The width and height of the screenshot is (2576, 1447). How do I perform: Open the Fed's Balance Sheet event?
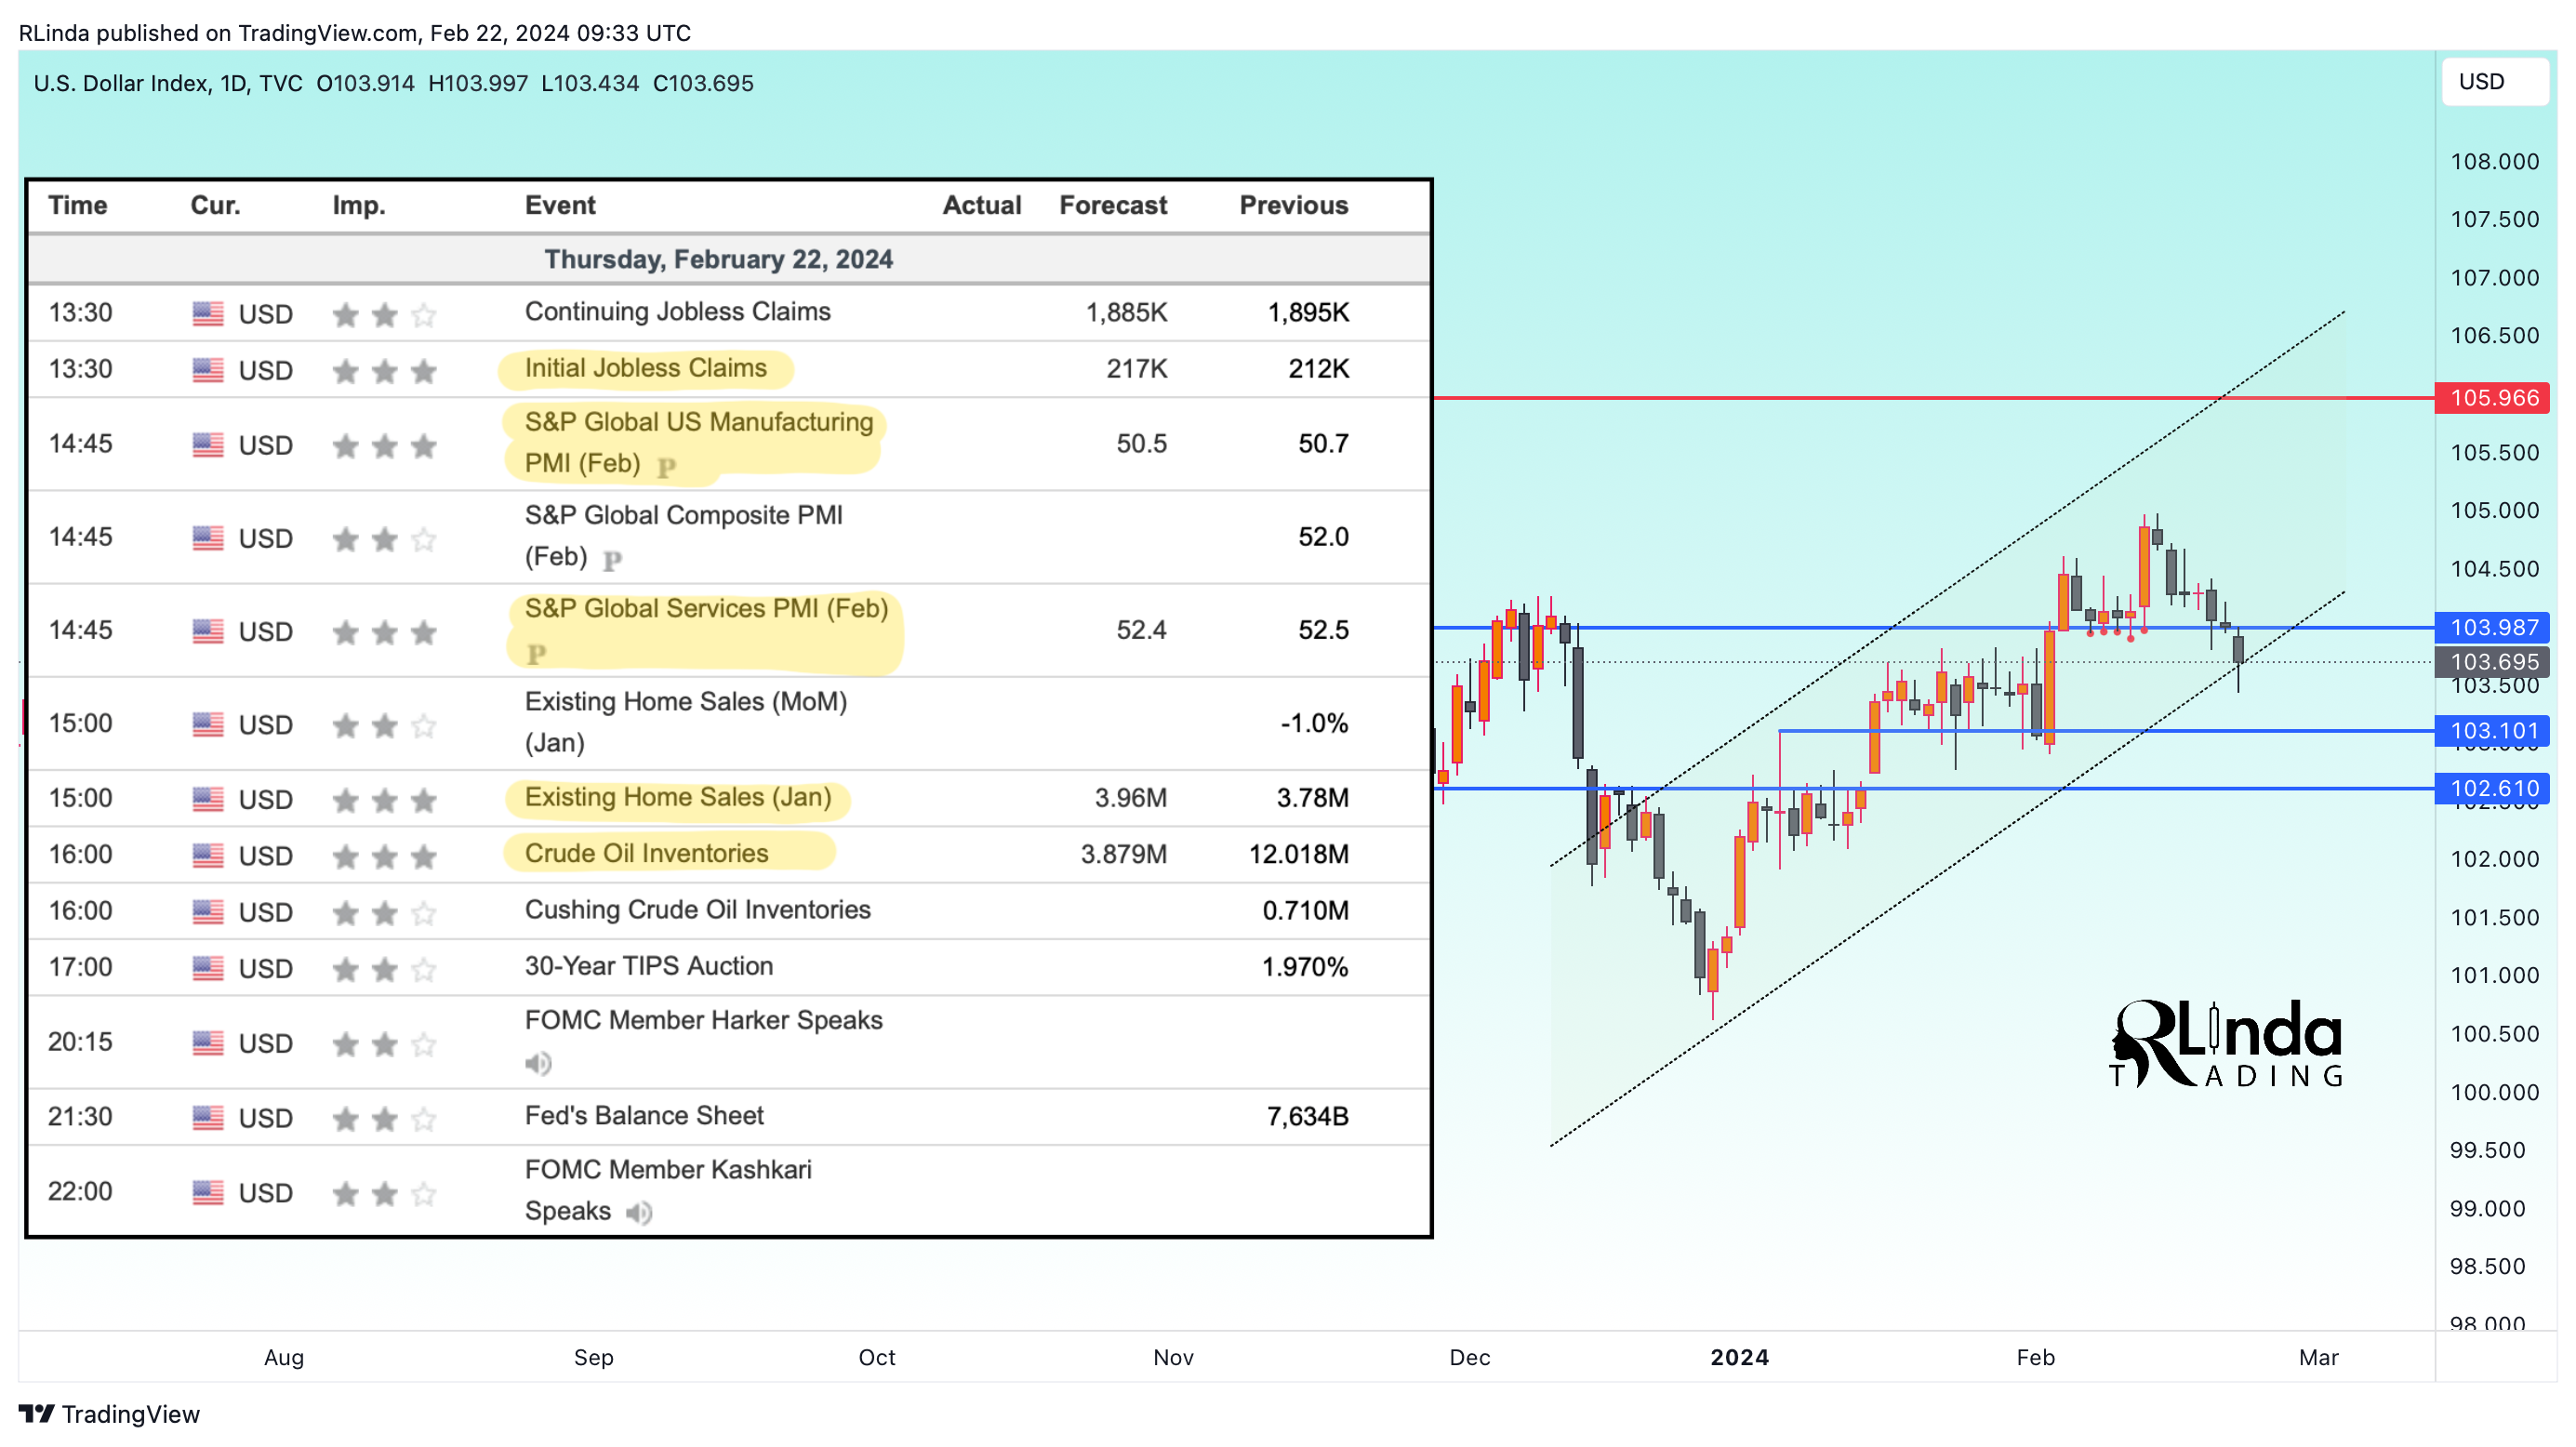coord(644,1115)
